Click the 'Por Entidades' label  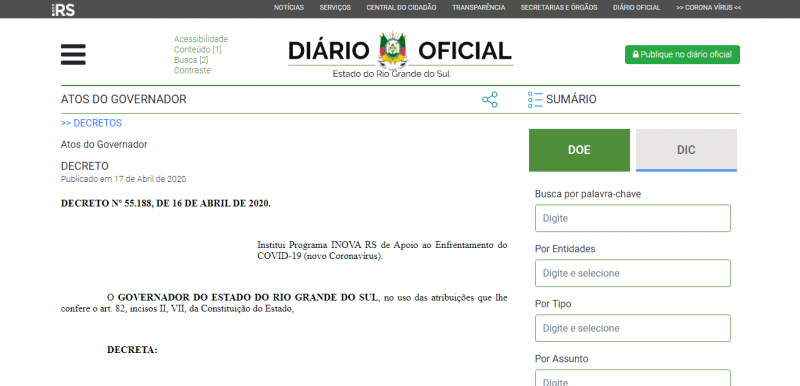pyautogui.click(x=565, y=249)
